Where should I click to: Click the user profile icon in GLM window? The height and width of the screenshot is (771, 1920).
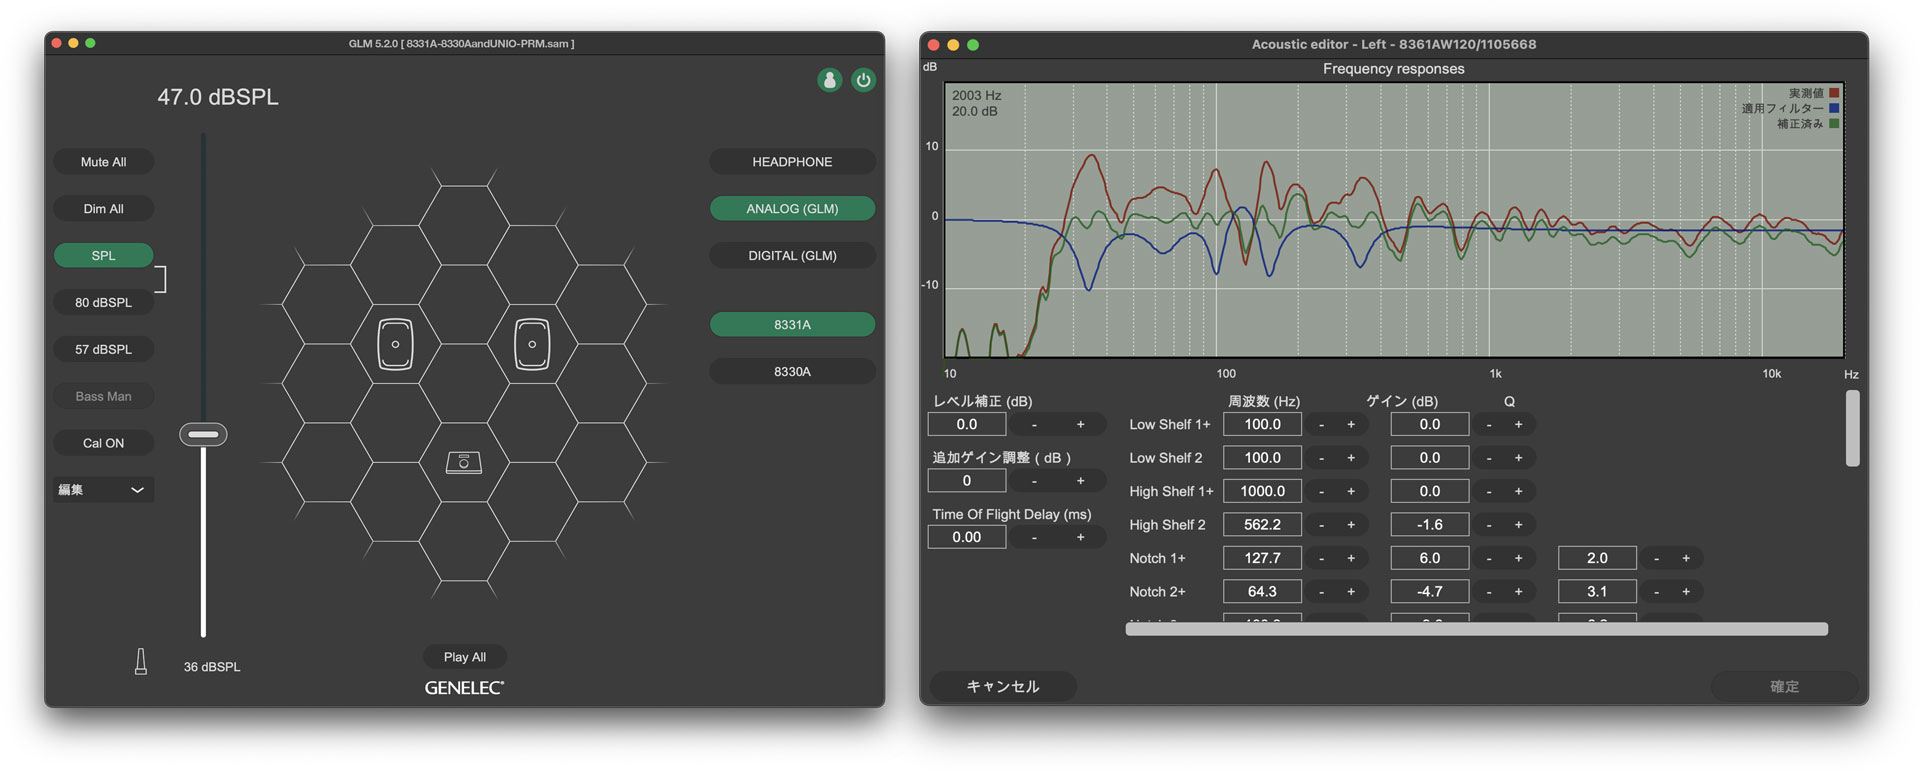point(829,80)
